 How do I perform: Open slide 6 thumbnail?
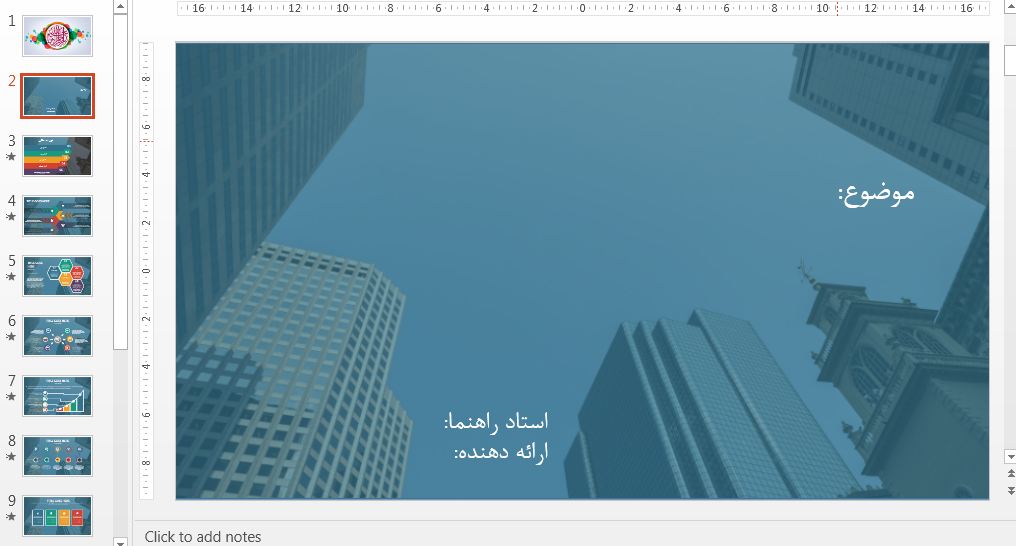[x=58, y=336]
